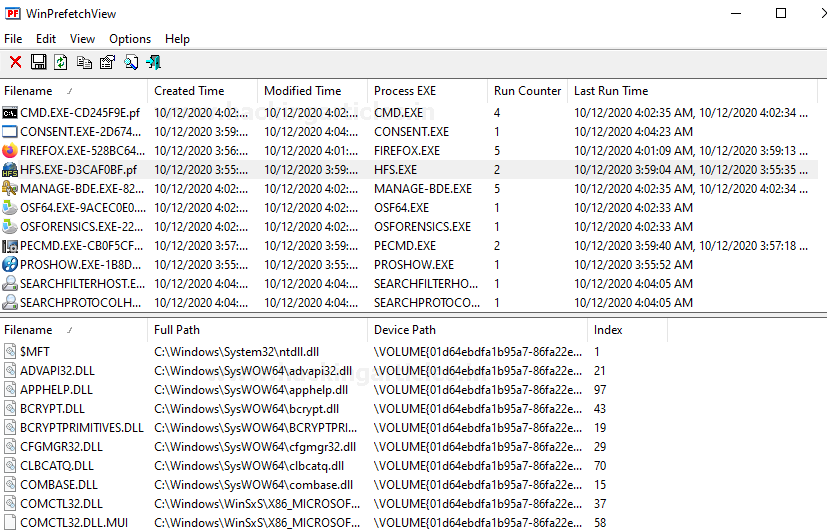Click the OSF64.EXE file icon
Screen dimensions: 827x532
pyautogui.click(x=10, y=208)
